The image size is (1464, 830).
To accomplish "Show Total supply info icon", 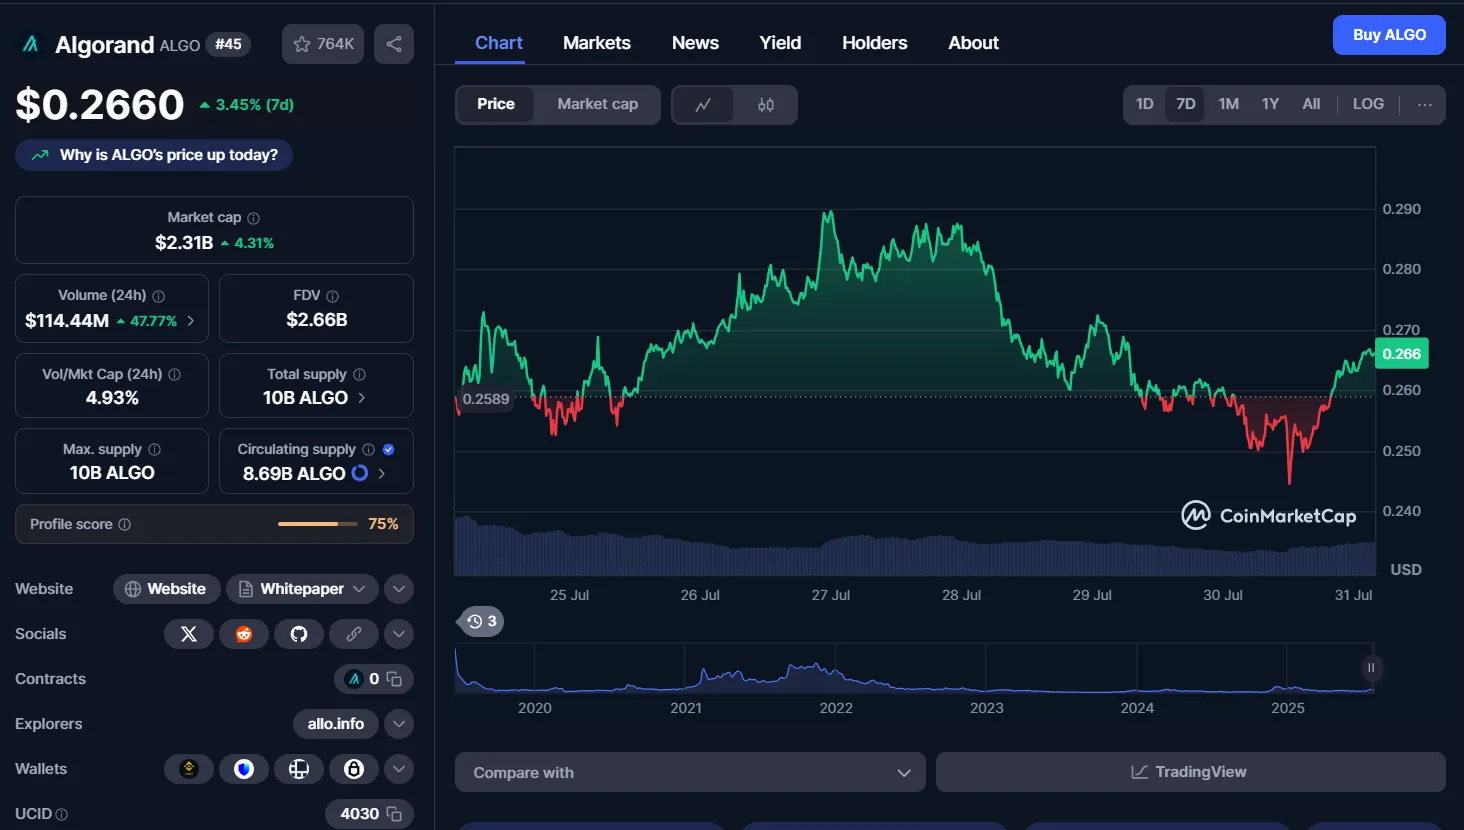I will (360, 374).
